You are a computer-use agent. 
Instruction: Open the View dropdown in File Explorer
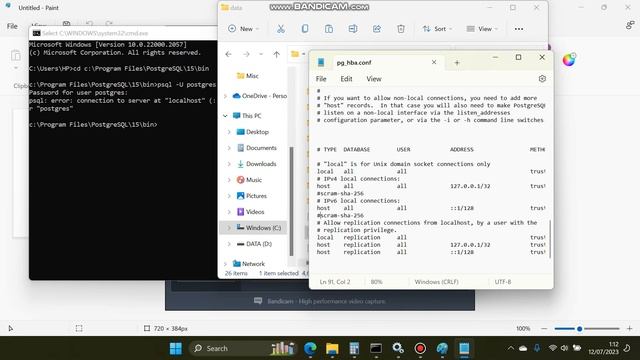click(482, 29)
